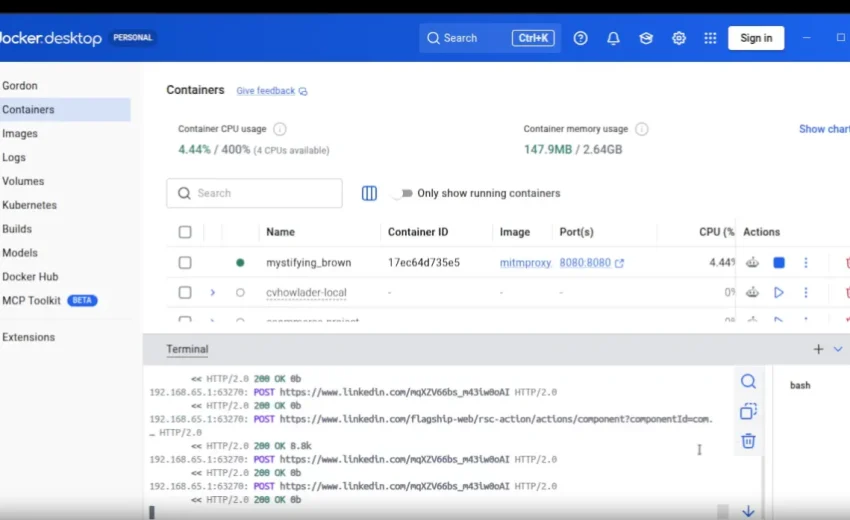Viewport: 850px width, 520px height.
Task: Sort by the Name column header
Action: pyautogui.click(x=280, y=232)
